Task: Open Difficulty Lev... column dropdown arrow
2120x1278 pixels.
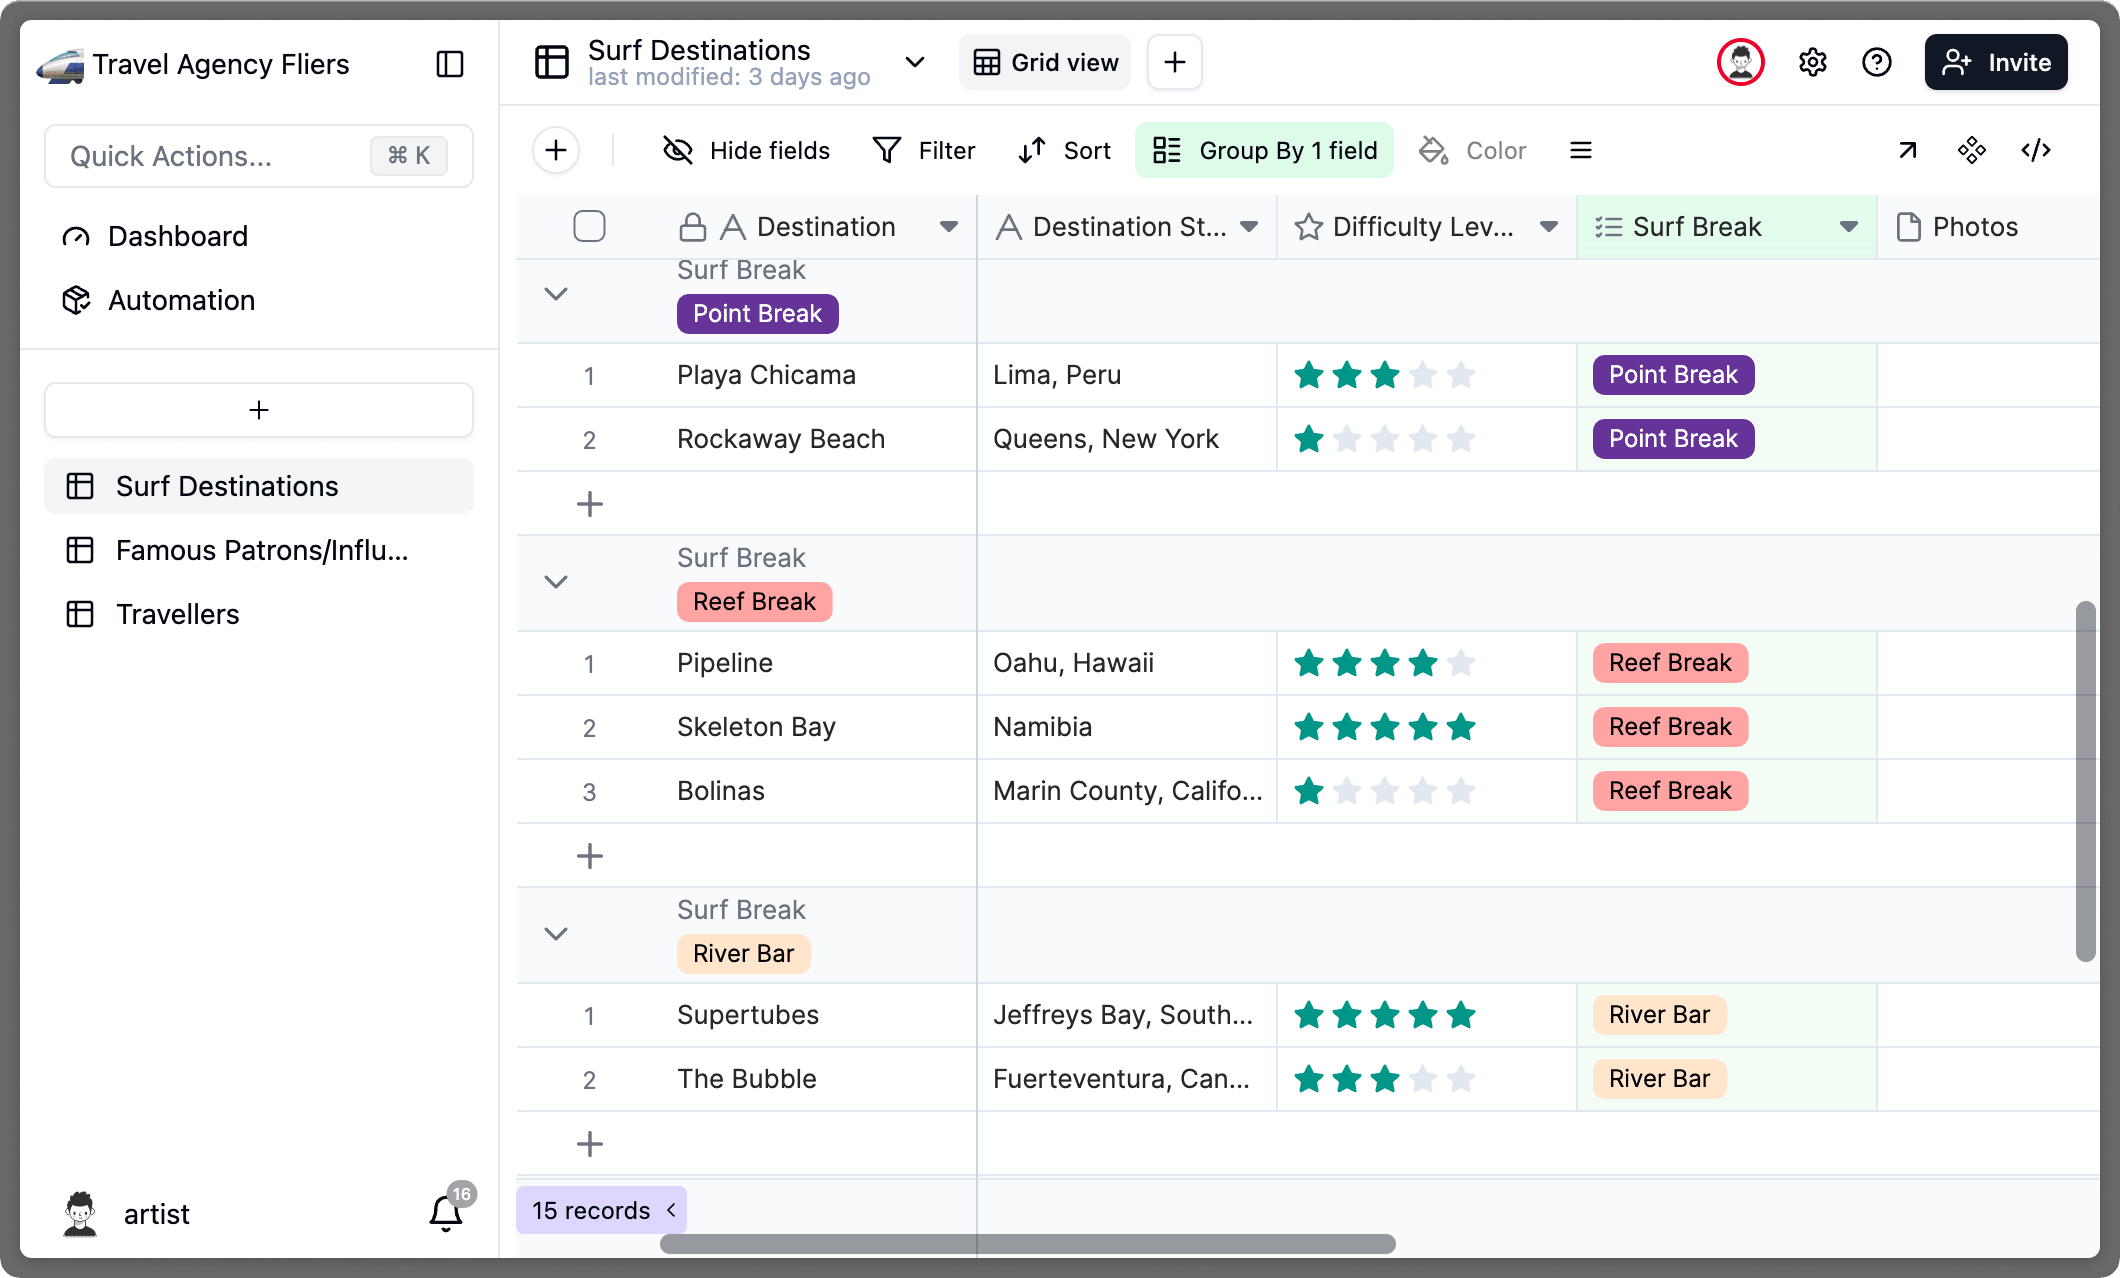Action: (x=1549, y=227)
